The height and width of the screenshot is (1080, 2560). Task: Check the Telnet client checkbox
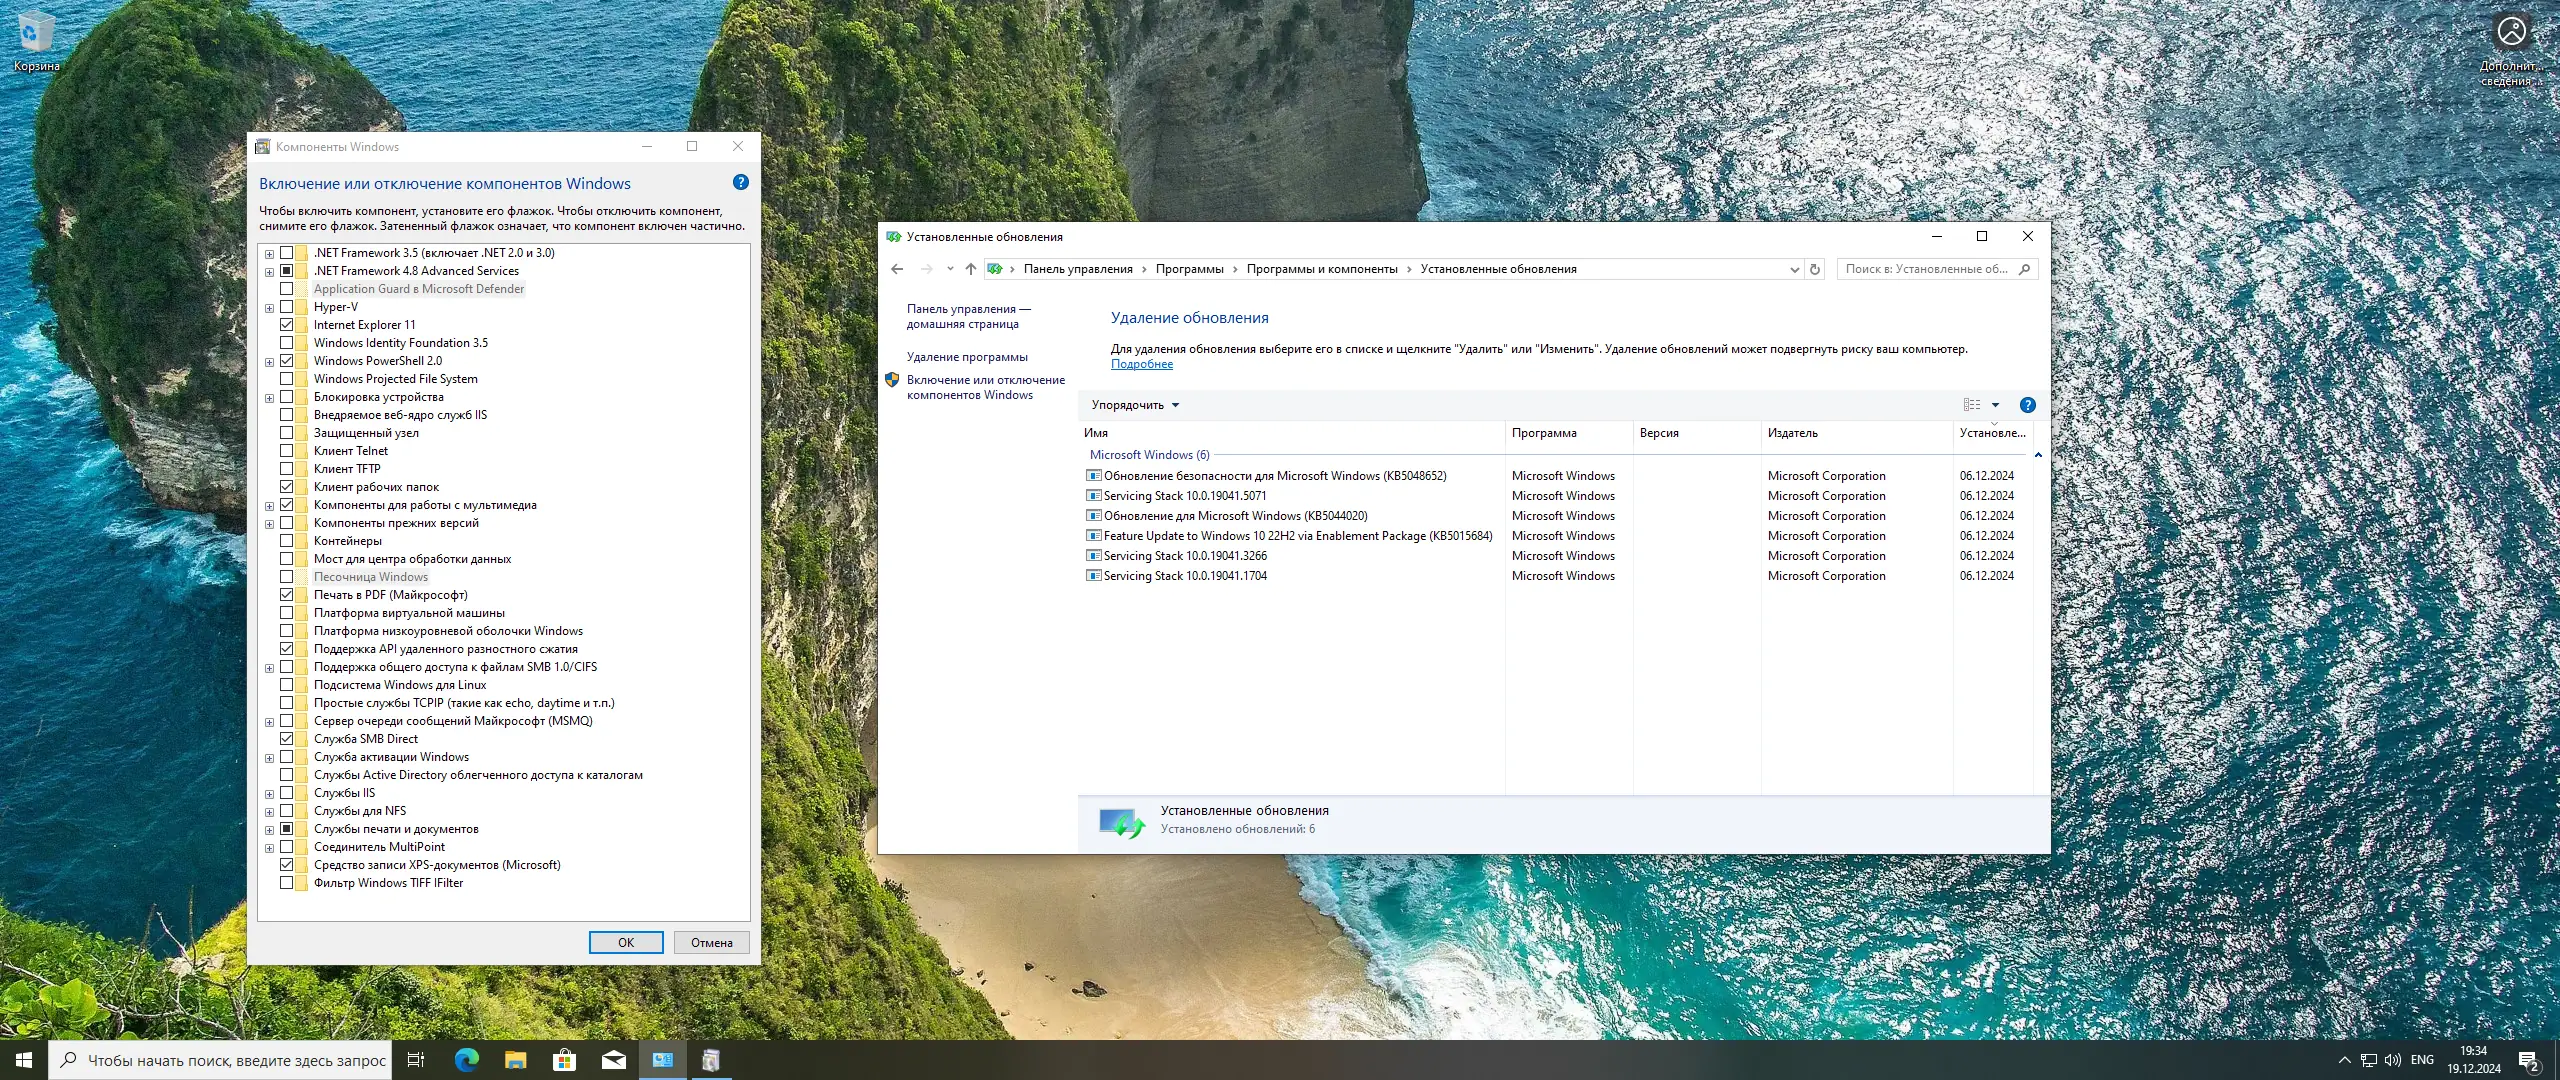(x=287, y=451)
